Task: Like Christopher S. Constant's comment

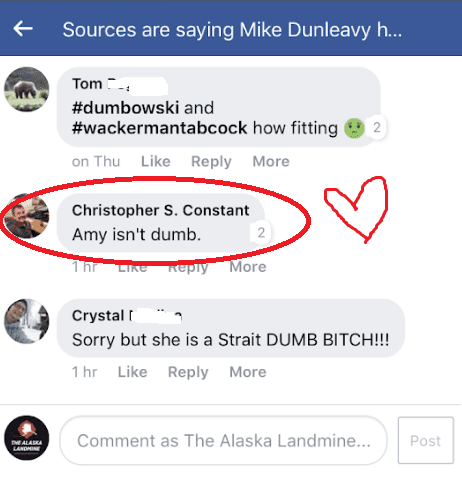Action: (x=132, y=267)
